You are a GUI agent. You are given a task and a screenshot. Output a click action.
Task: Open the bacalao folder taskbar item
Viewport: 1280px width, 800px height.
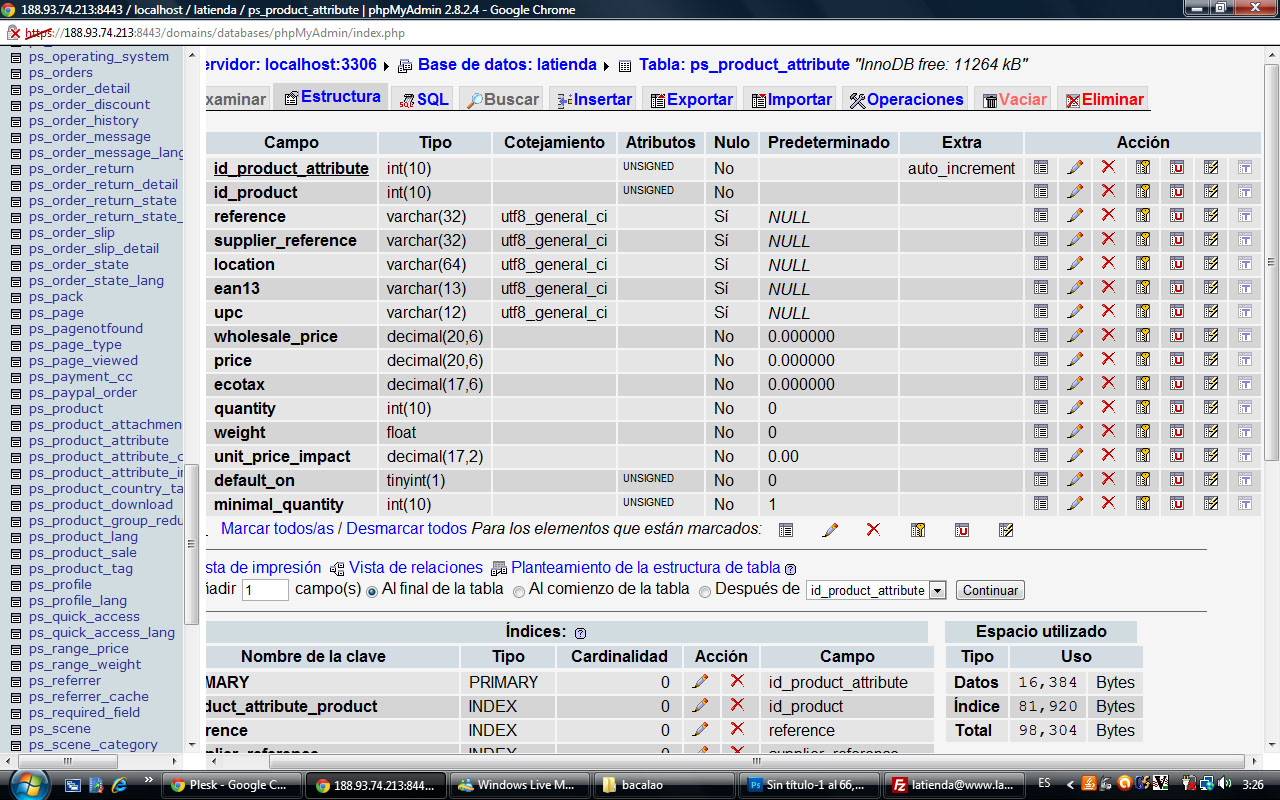point(664,785)
